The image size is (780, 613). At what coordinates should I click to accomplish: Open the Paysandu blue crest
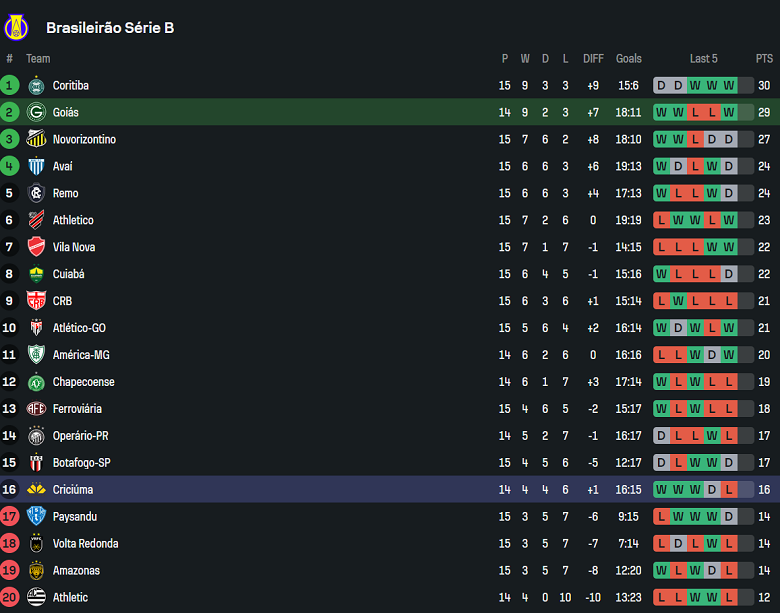coord(36,516)
